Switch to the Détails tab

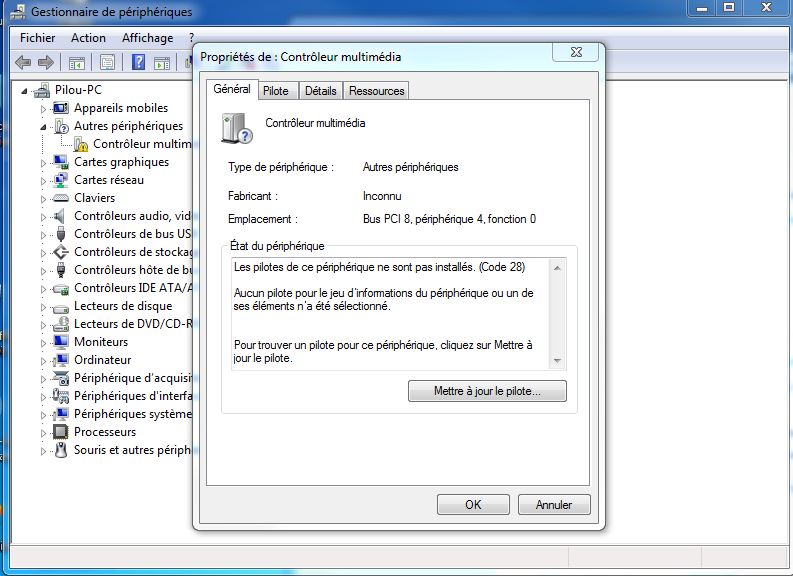click(x=321, y=91)
